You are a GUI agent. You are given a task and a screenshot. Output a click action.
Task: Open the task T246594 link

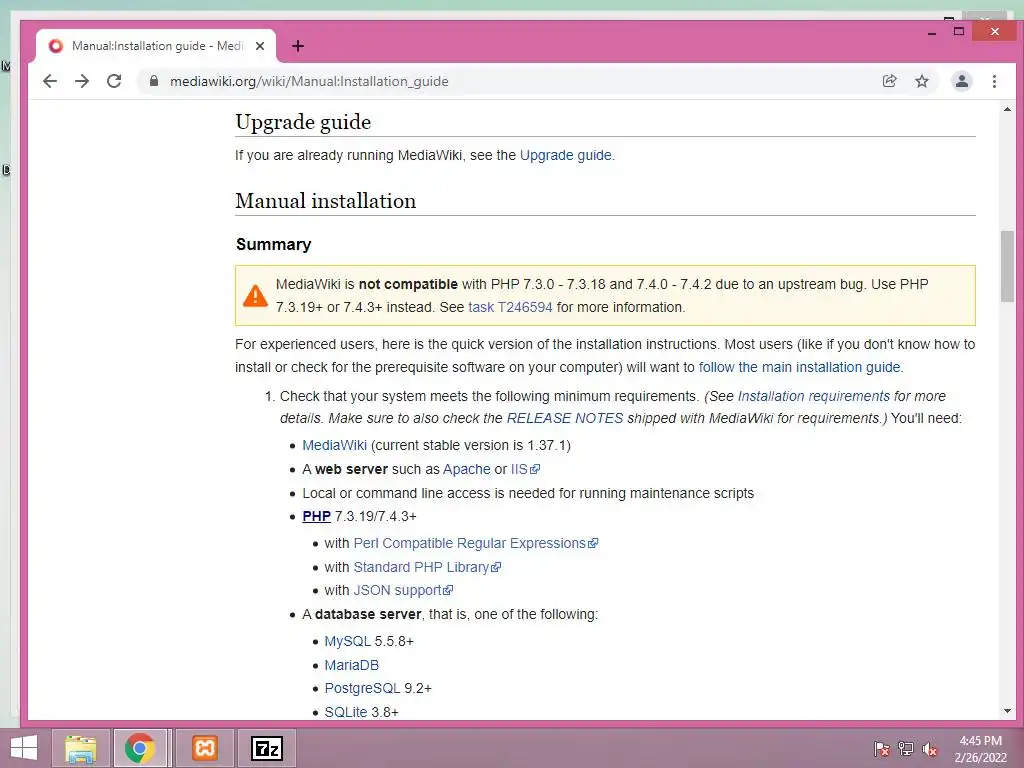pos(510,307)
